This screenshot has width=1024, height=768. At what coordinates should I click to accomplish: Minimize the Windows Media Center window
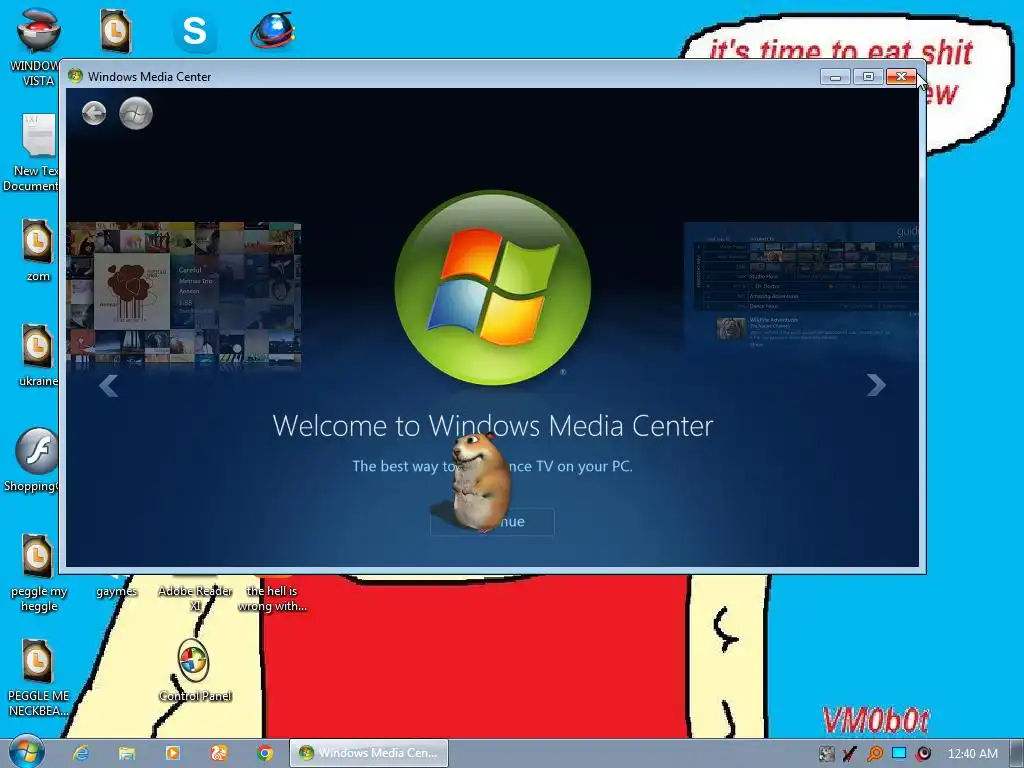pyautogui.click(x=835, y=76)
